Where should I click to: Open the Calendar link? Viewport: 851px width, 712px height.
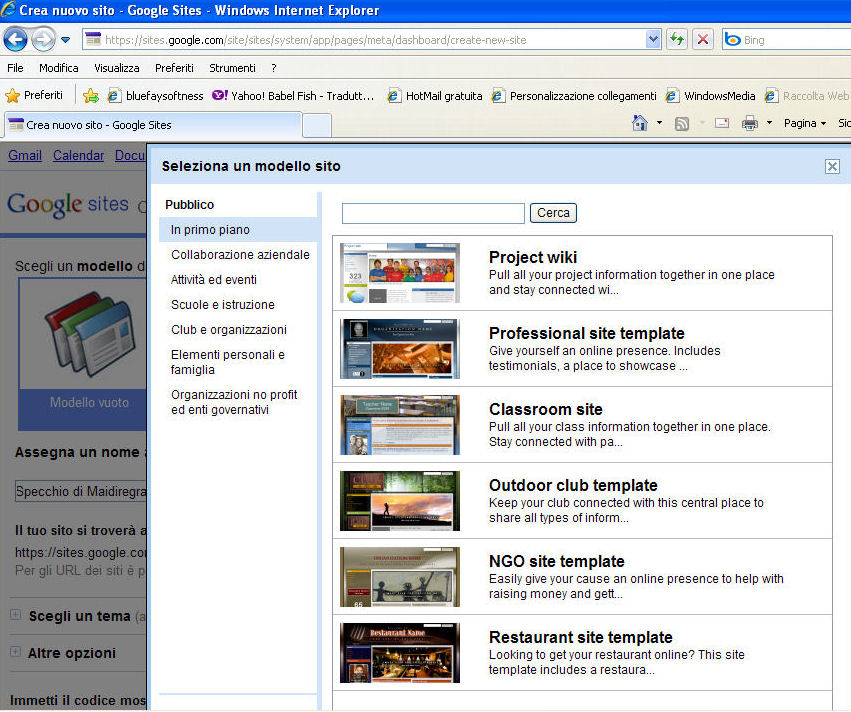pos(79,156)
